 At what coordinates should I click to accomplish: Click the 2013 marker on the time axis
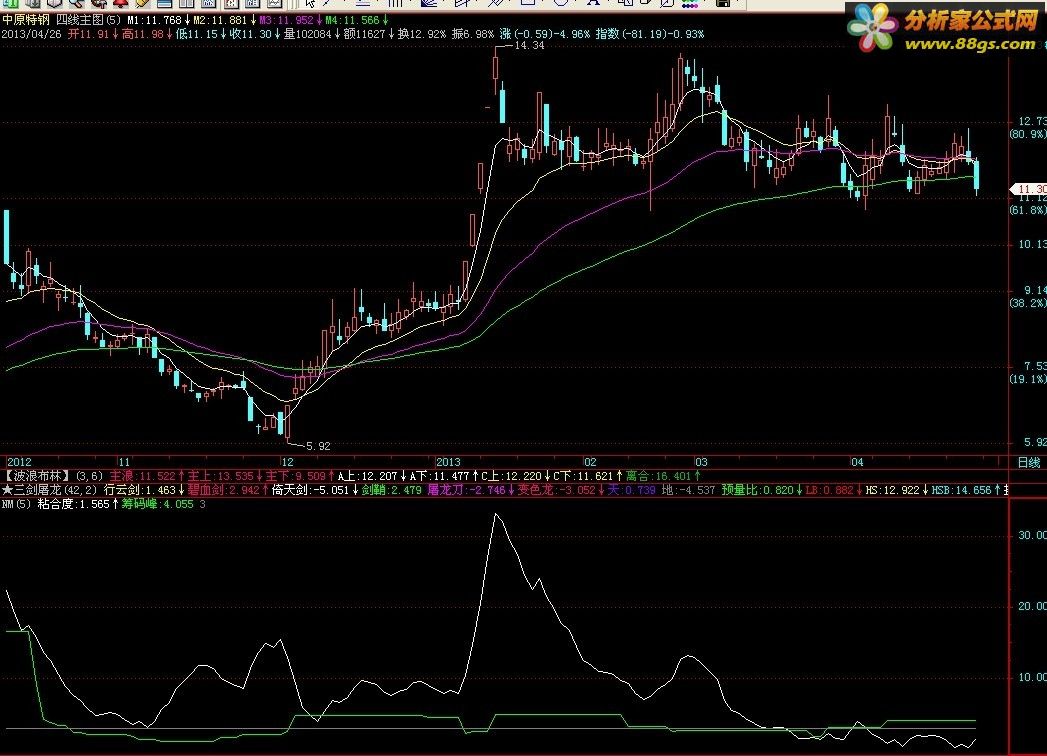[x=448, y=461]
